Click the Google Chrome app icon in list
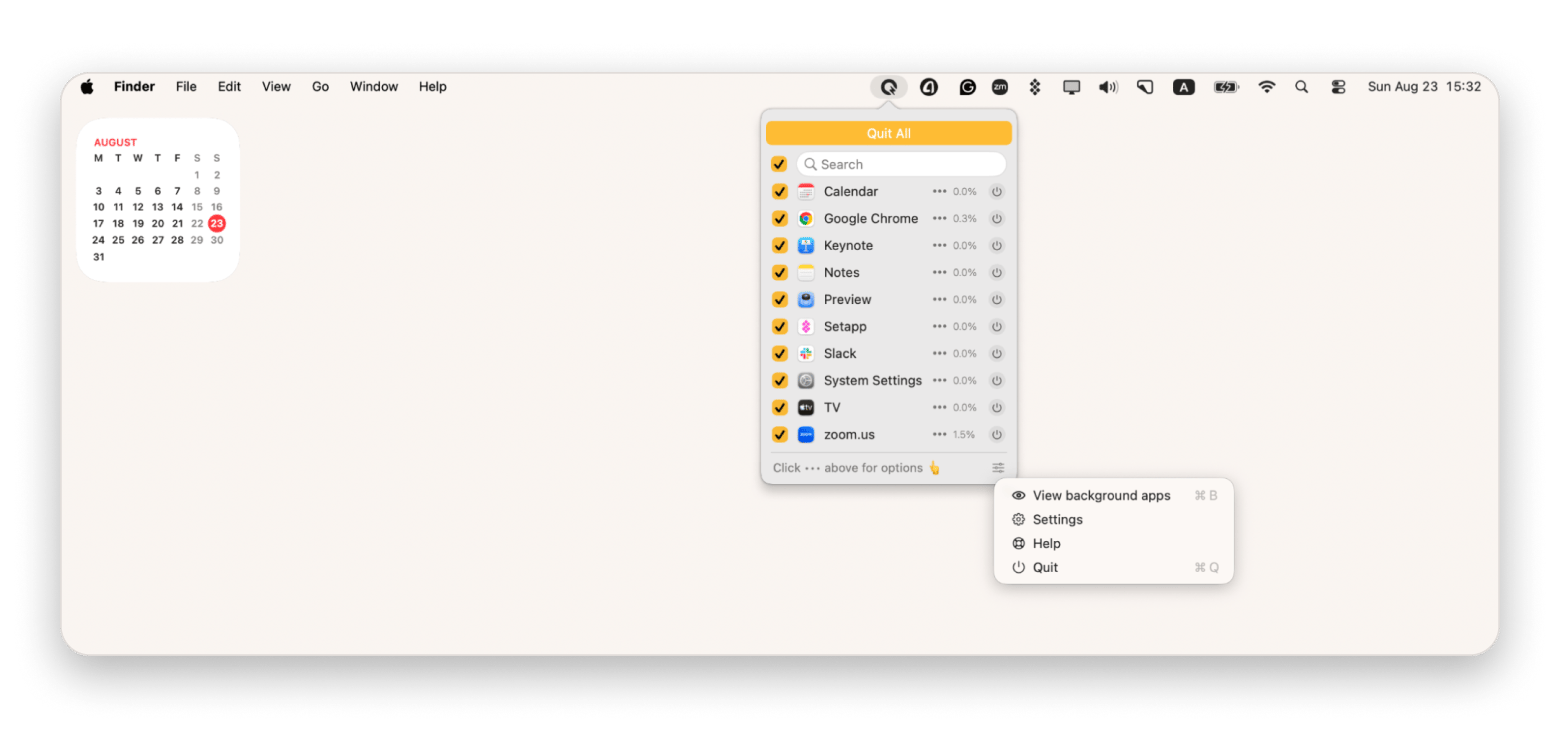Viewport: 1560px width, 748px height. (806, 219)
